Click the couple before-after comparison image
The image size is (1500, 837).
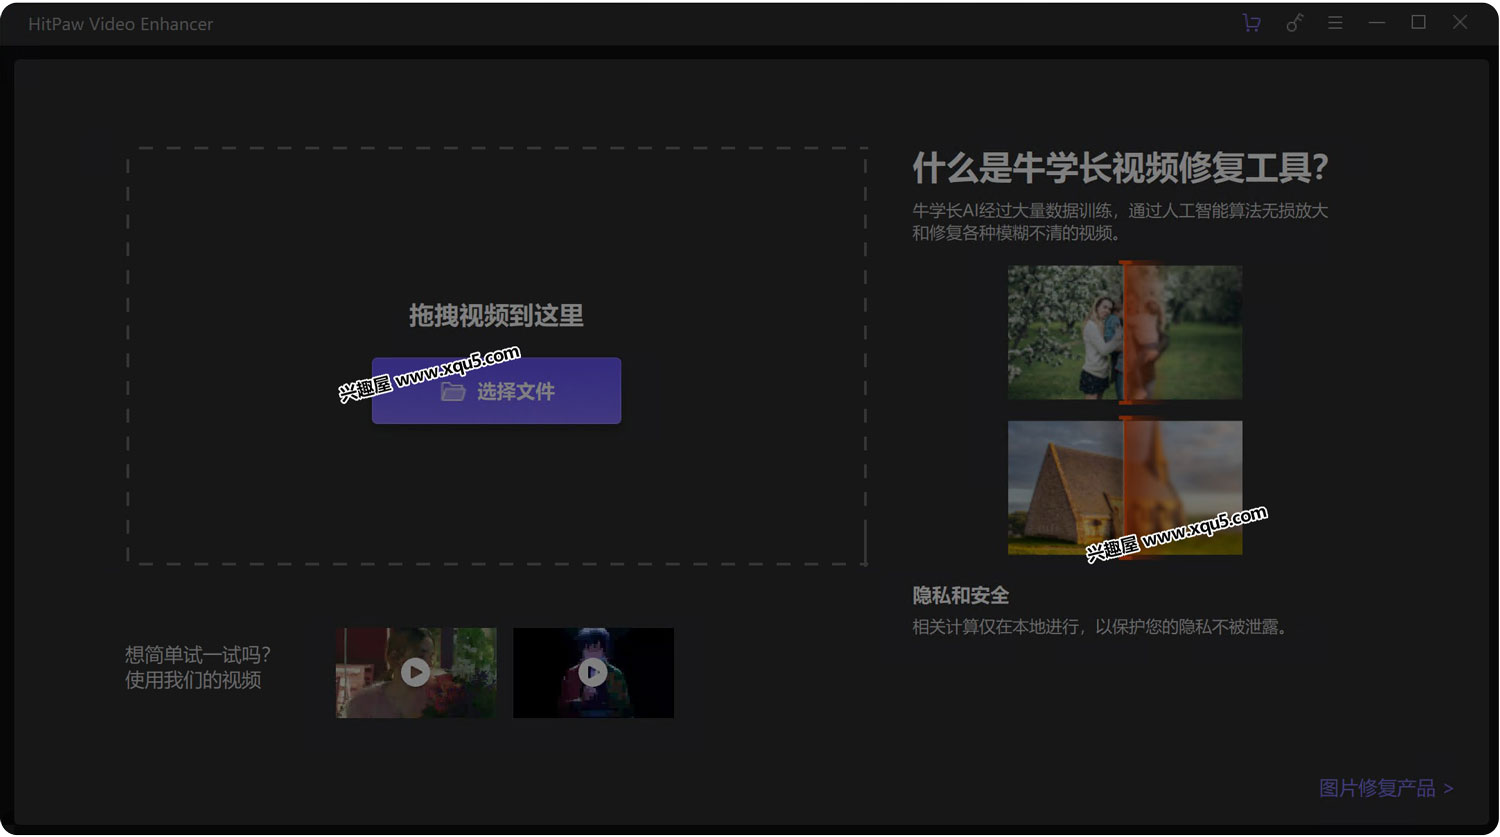coord(1125,332)
